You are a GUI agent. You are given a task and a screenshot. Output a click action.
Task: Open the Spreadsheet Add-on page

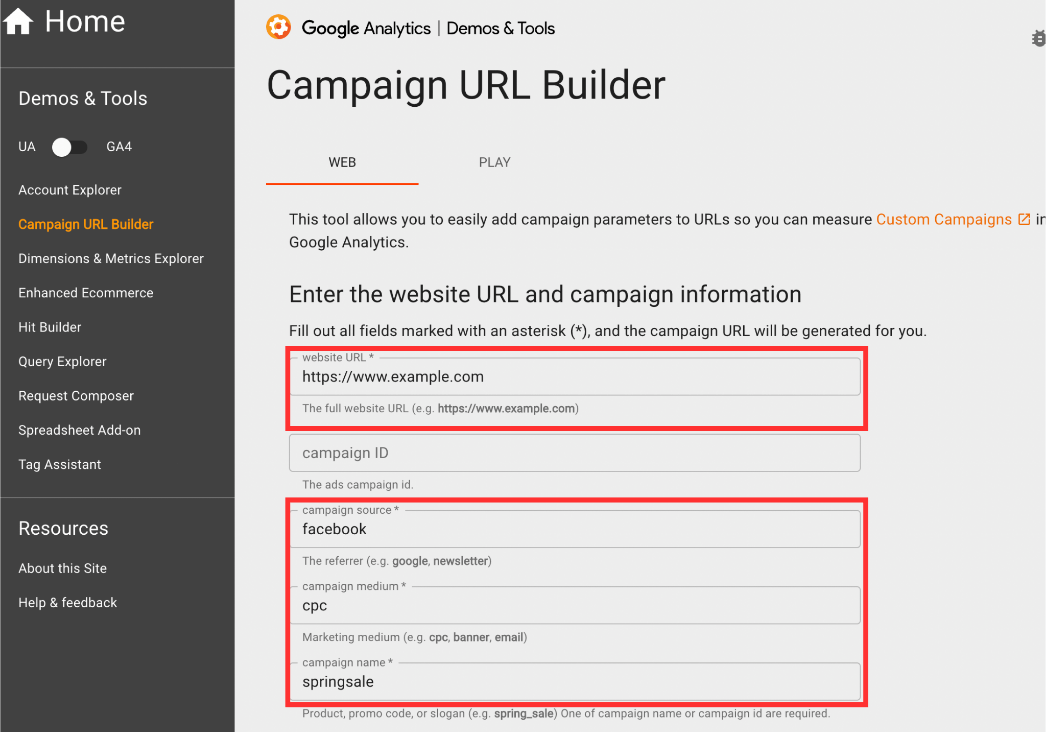(79, 430)
